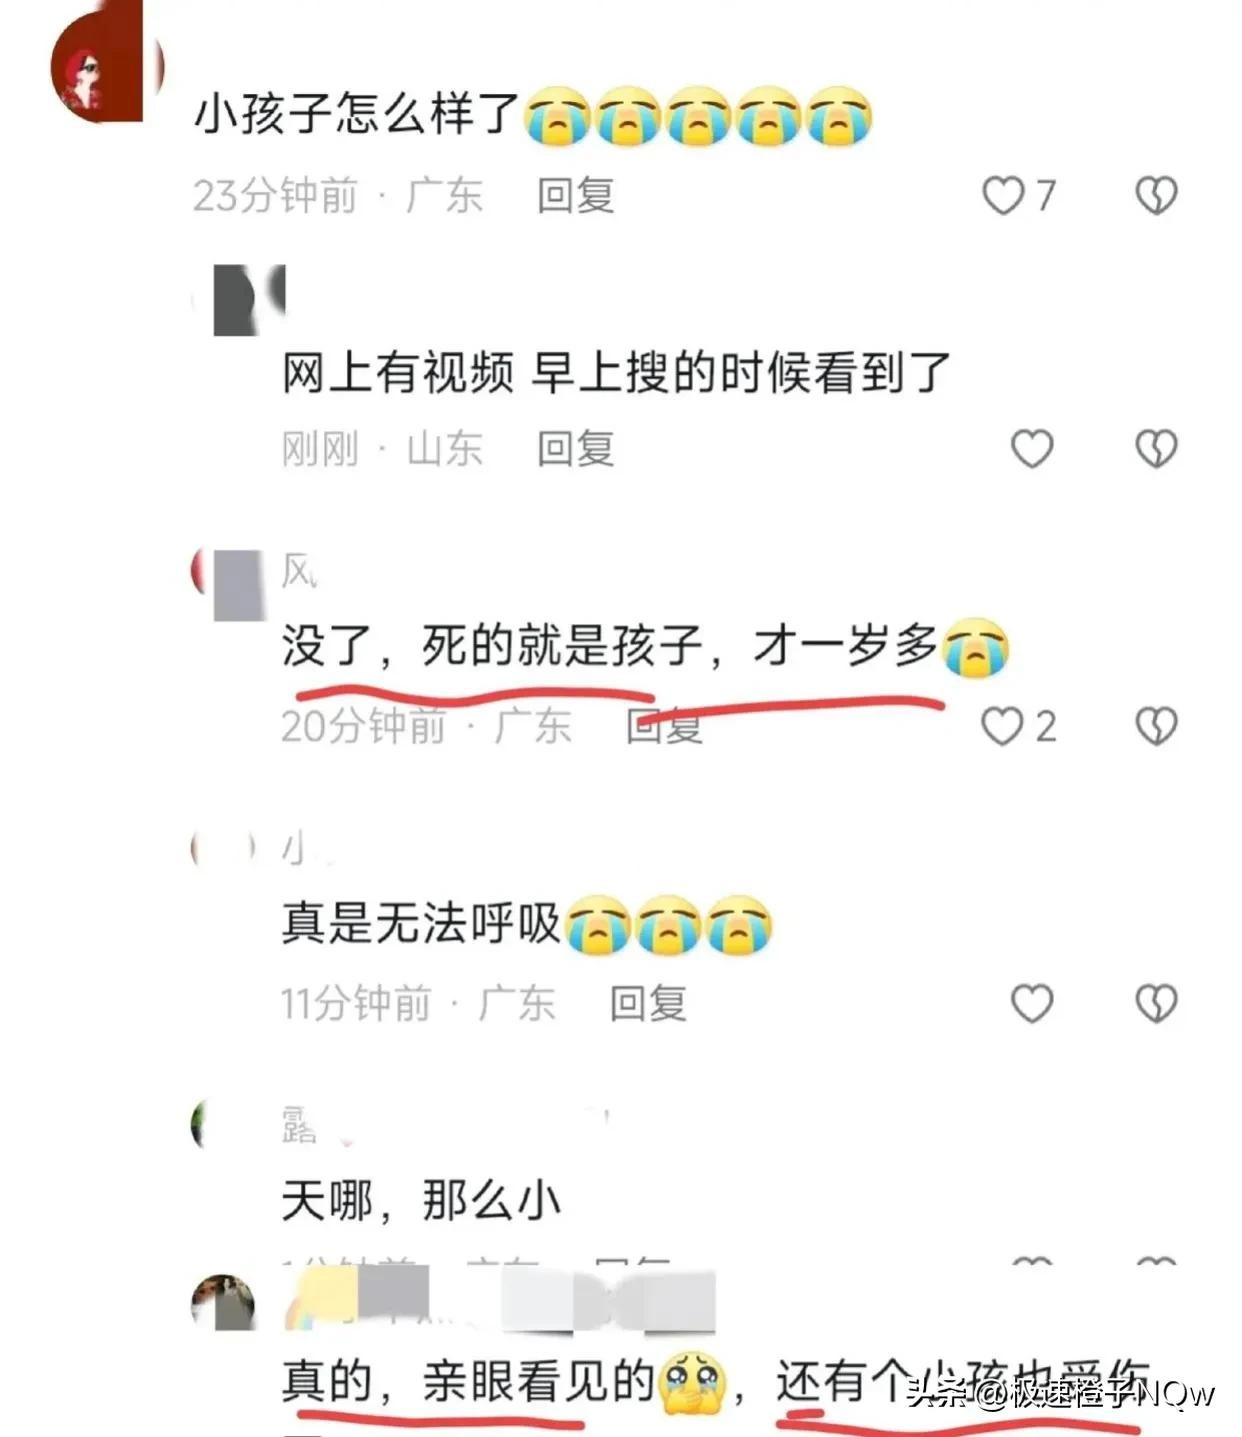Select the comment '真的，亲眼看见的'
The width and height of the screenshot is (1242, 1437).
click(x=467, y=1381)
